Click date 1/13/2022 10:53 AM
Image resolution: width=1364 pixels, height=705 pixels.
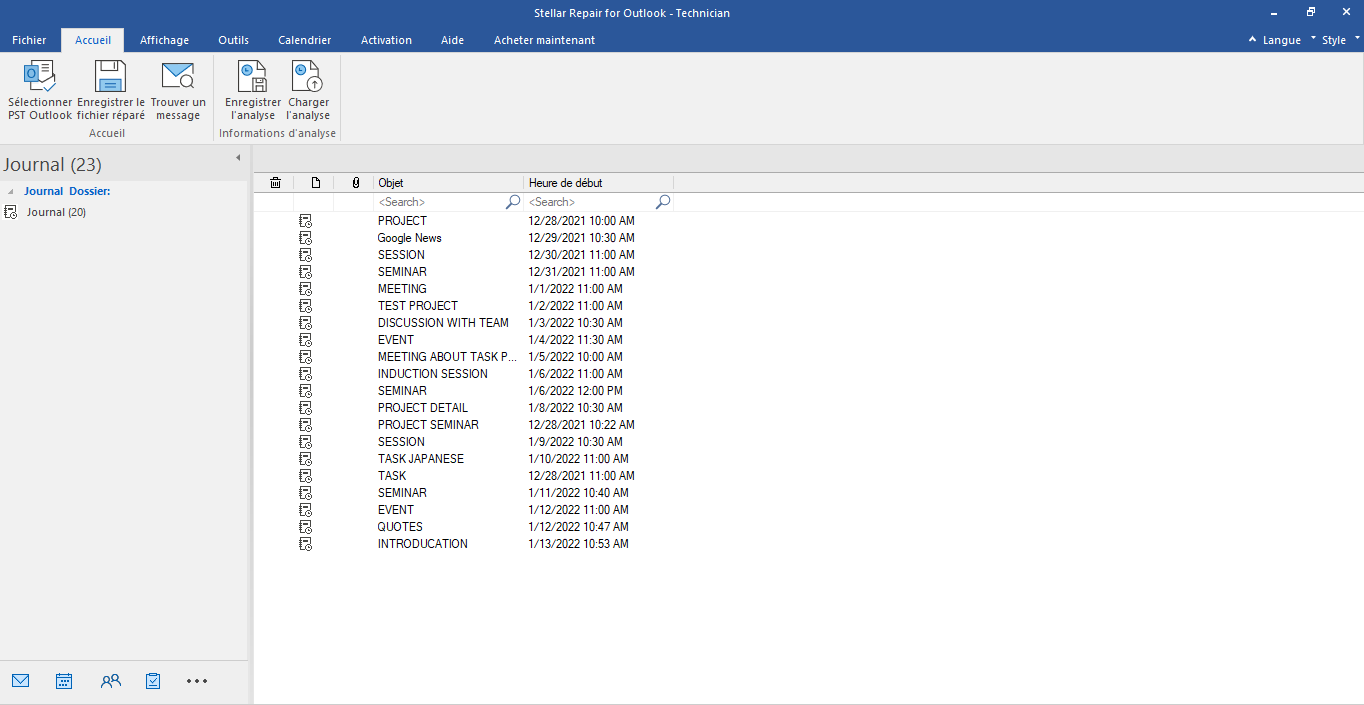(578, 544)
